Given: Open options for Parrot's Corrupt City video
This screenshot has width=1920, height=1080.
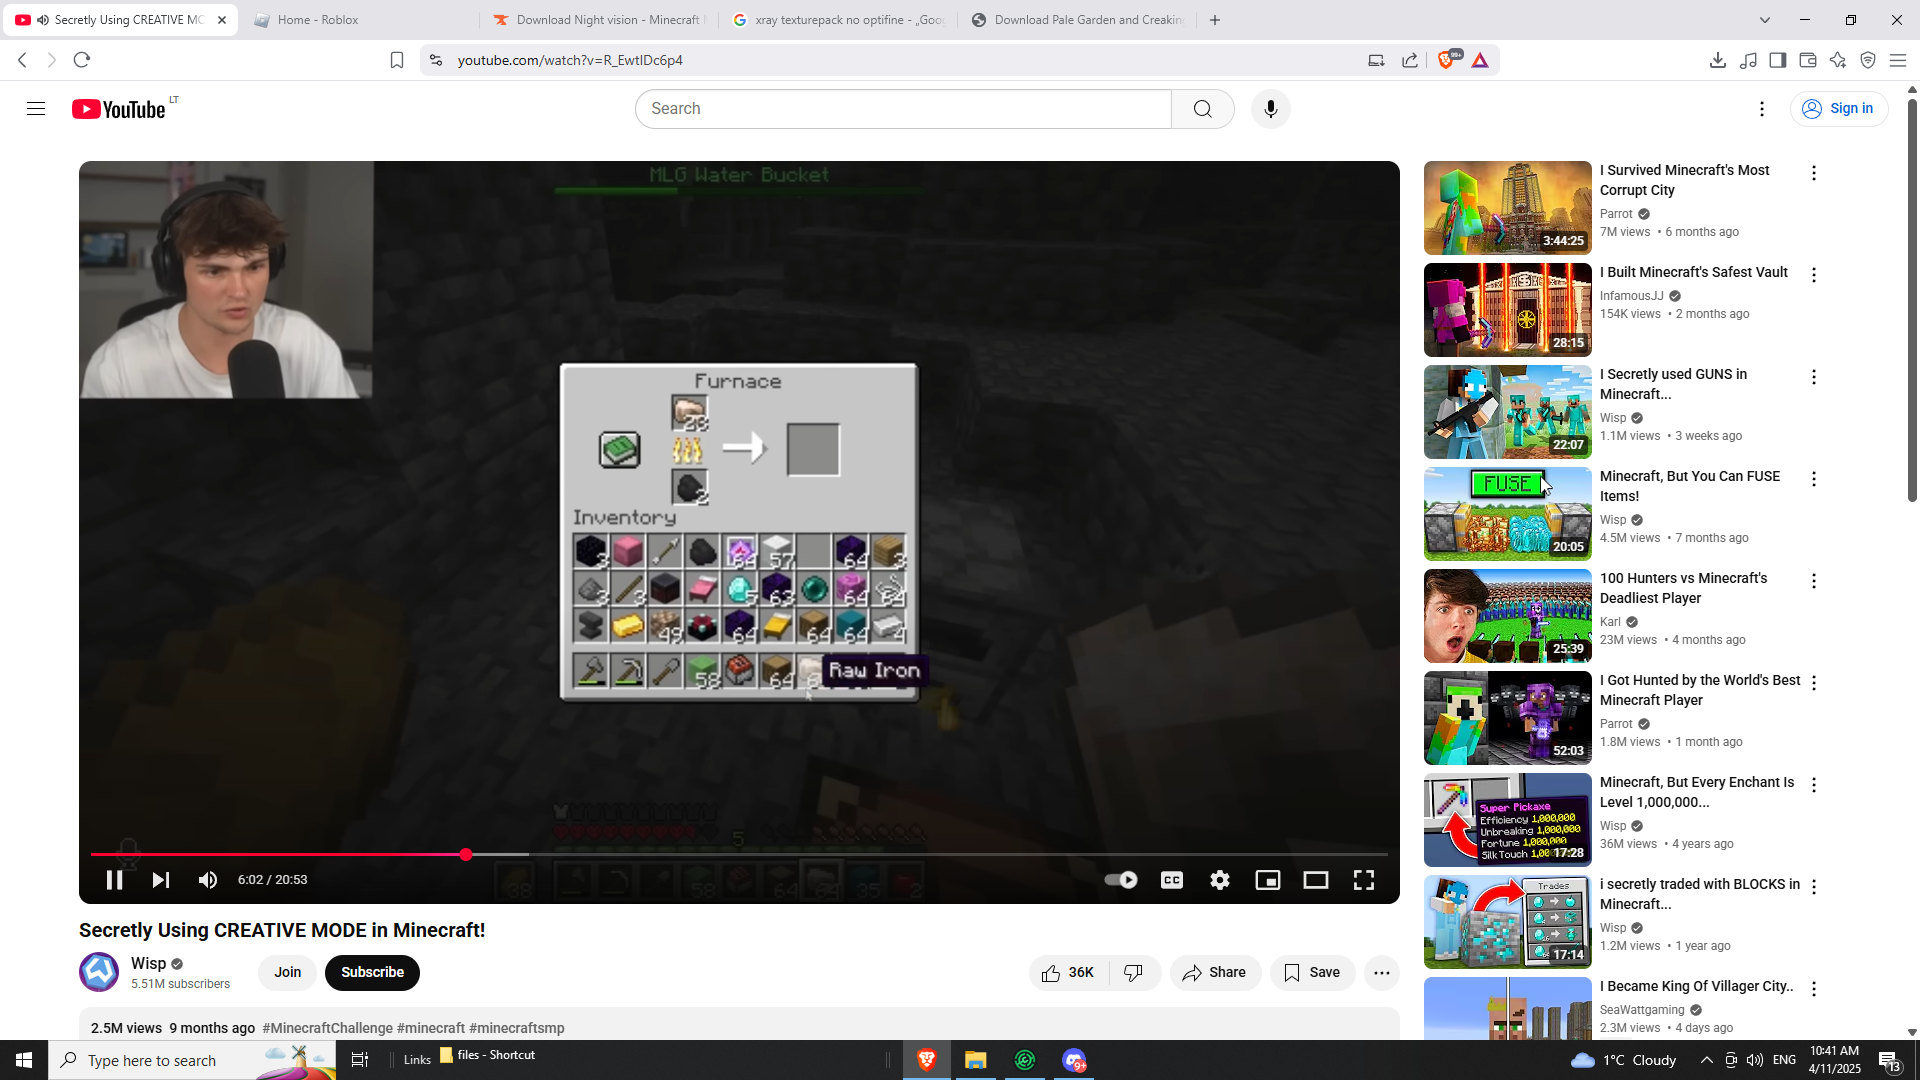Looking at the screenshot, I should 1813,174.
